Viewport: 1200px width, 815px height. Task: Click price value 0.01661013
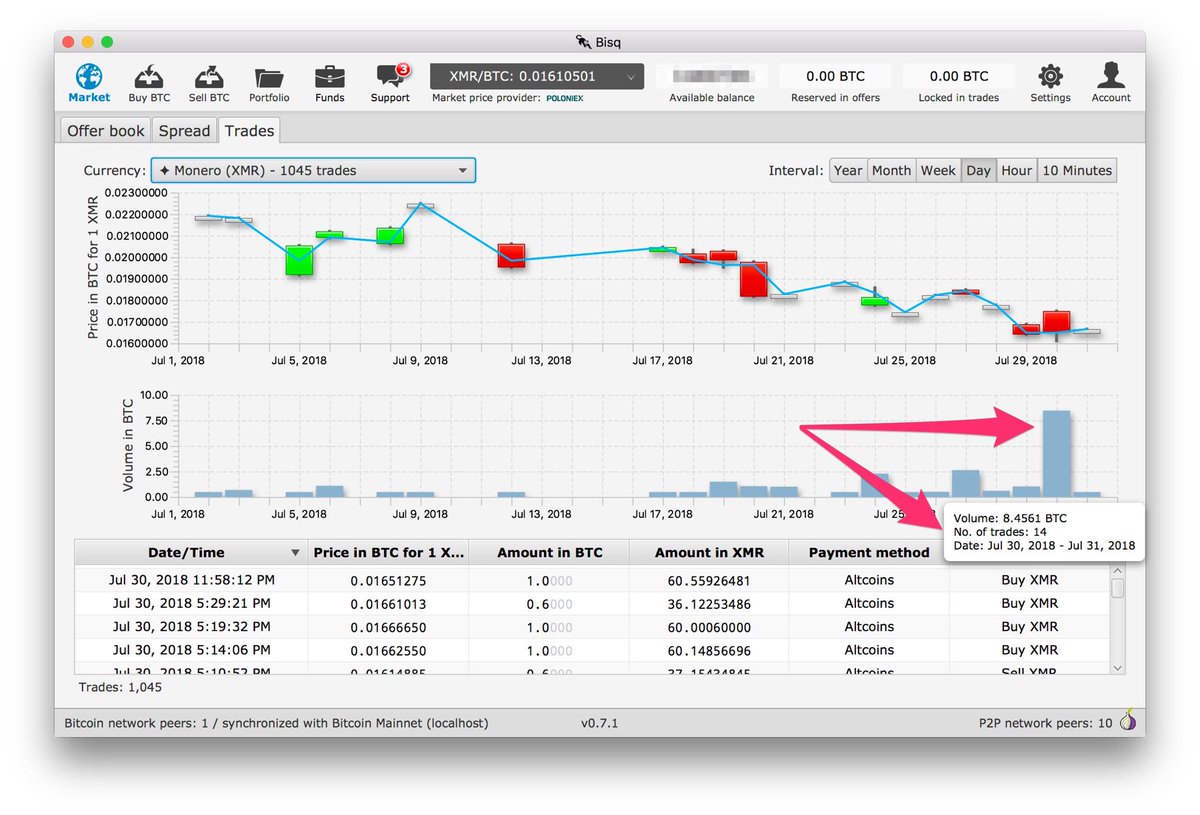(x=389, y=603)
